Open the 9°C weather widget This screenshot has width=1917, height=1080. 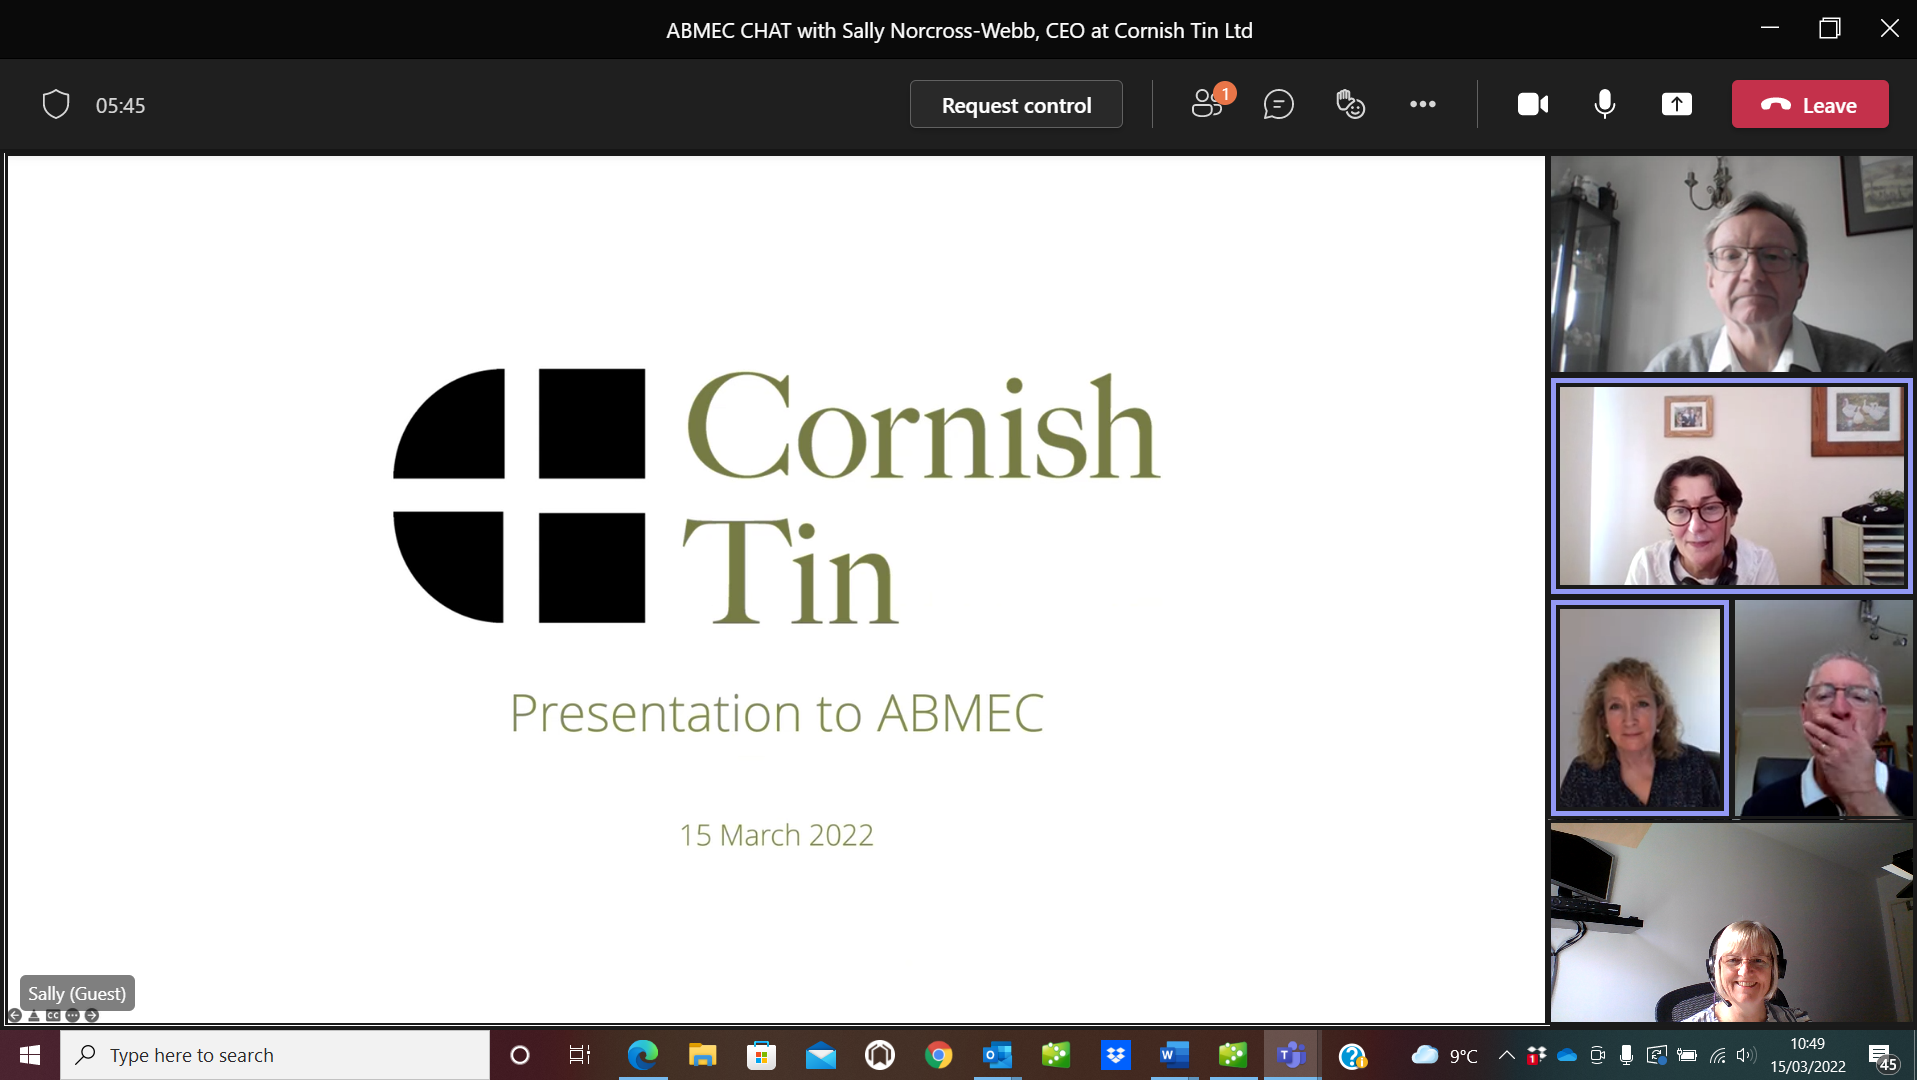pos(1444,1055)
